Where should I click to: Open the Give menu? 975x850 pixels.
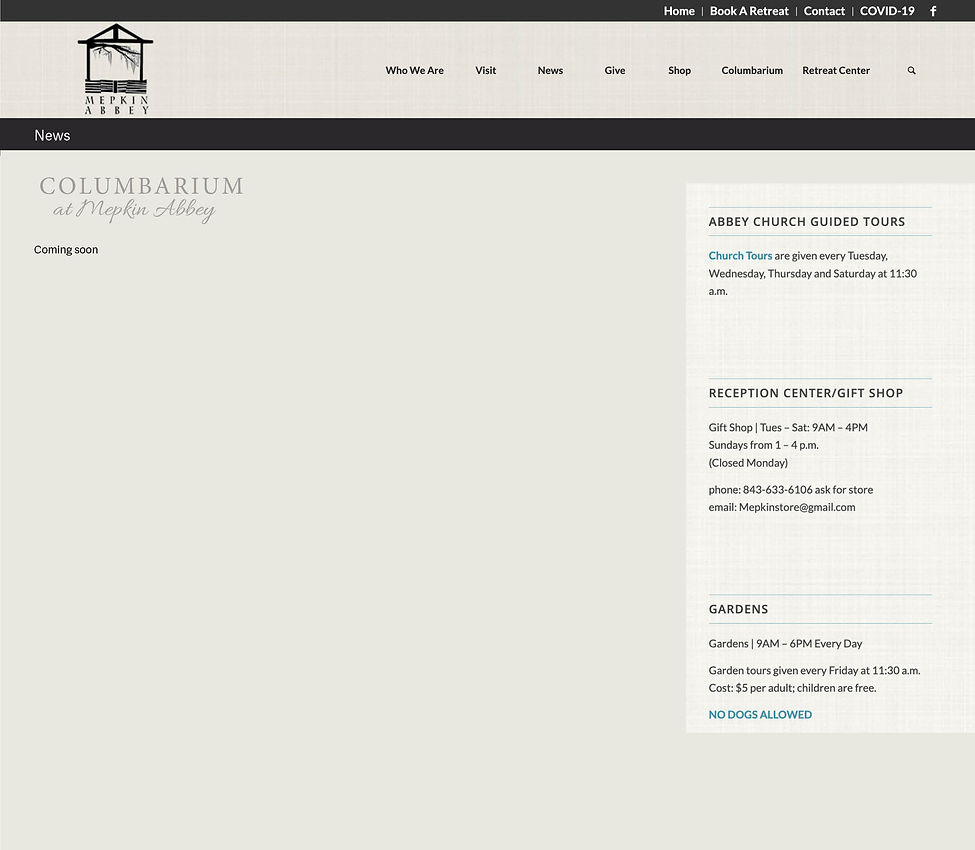[x=614, y=70]
